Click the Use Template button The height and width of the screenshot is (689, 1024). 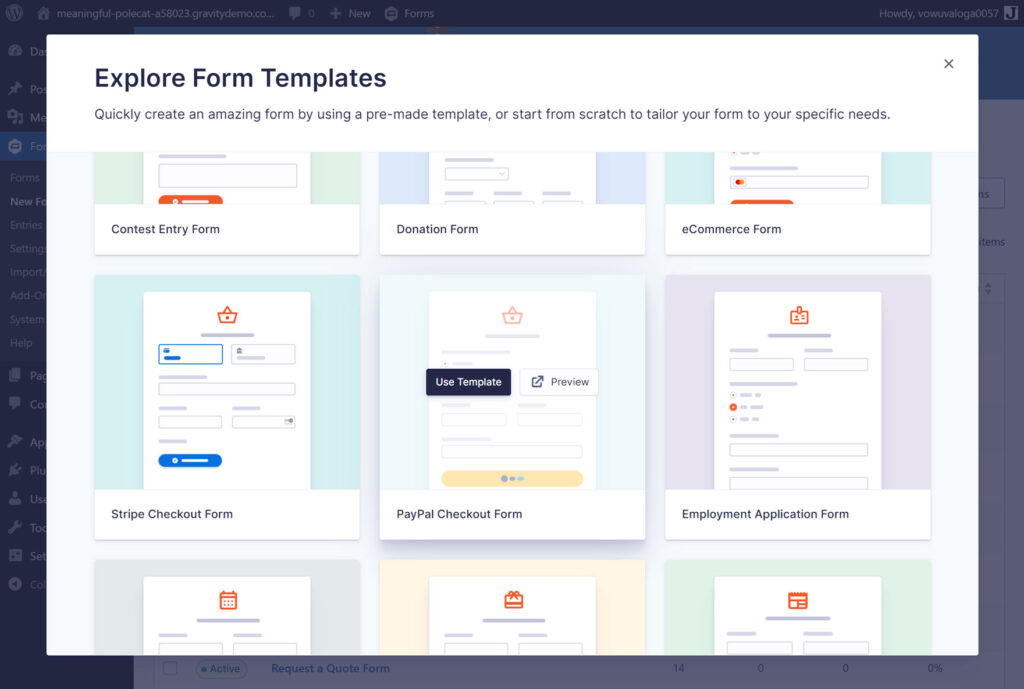coord(468,381)
